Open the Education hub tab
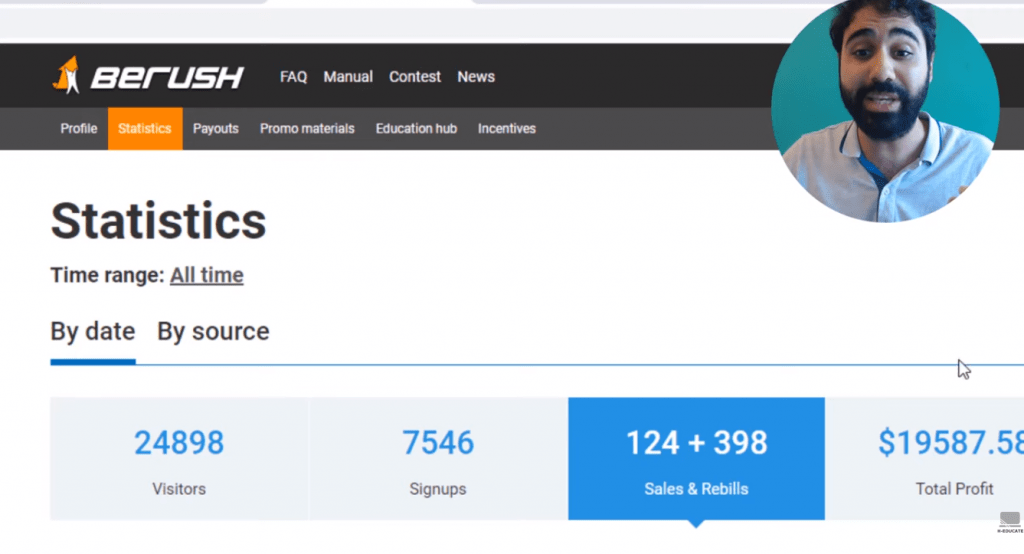Image resolution: width=1024 pixels, height=554 pixels. pos(416,129)
